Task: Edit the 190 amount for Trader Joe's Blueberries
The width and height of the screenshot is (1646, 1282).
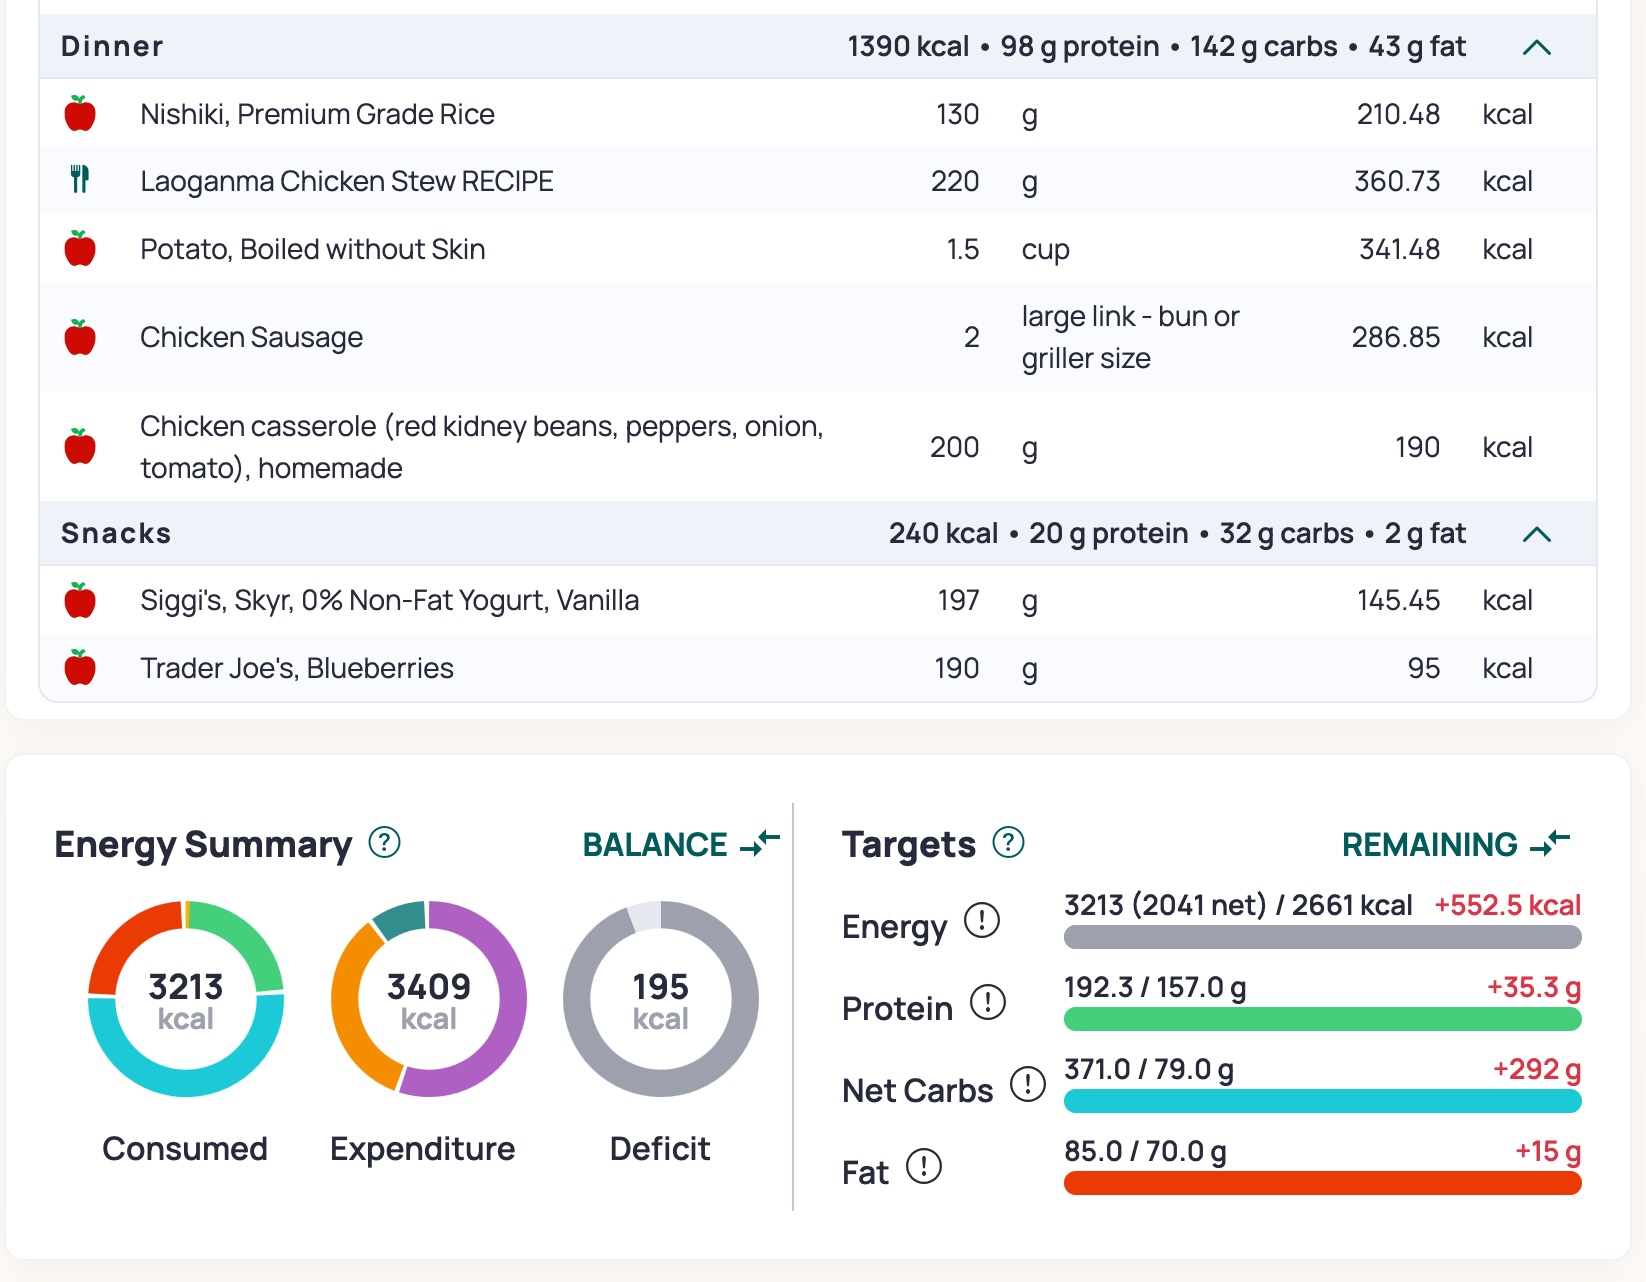Action: [956, 668]
